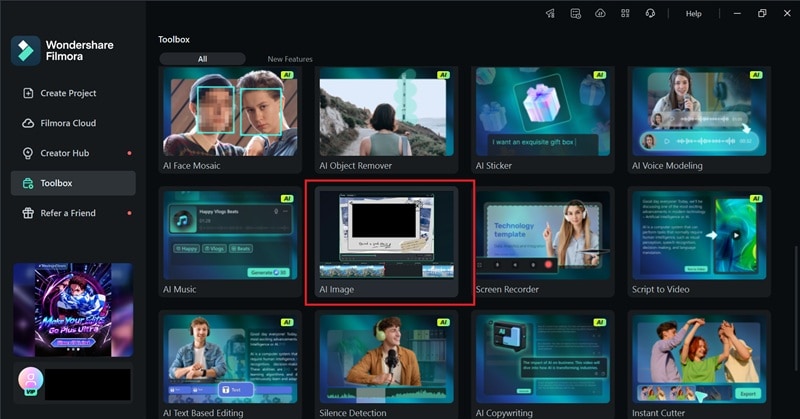Click the AI badge on AI Face Mosaic
Screen dimensions: 800x419
tap(287, 75)
